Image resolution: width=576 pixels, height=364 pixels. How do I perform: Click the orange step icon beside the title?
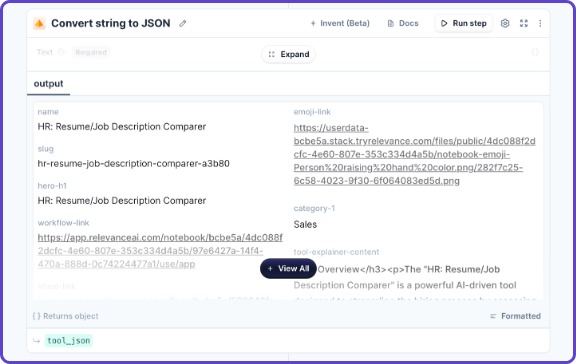point(39,24)
